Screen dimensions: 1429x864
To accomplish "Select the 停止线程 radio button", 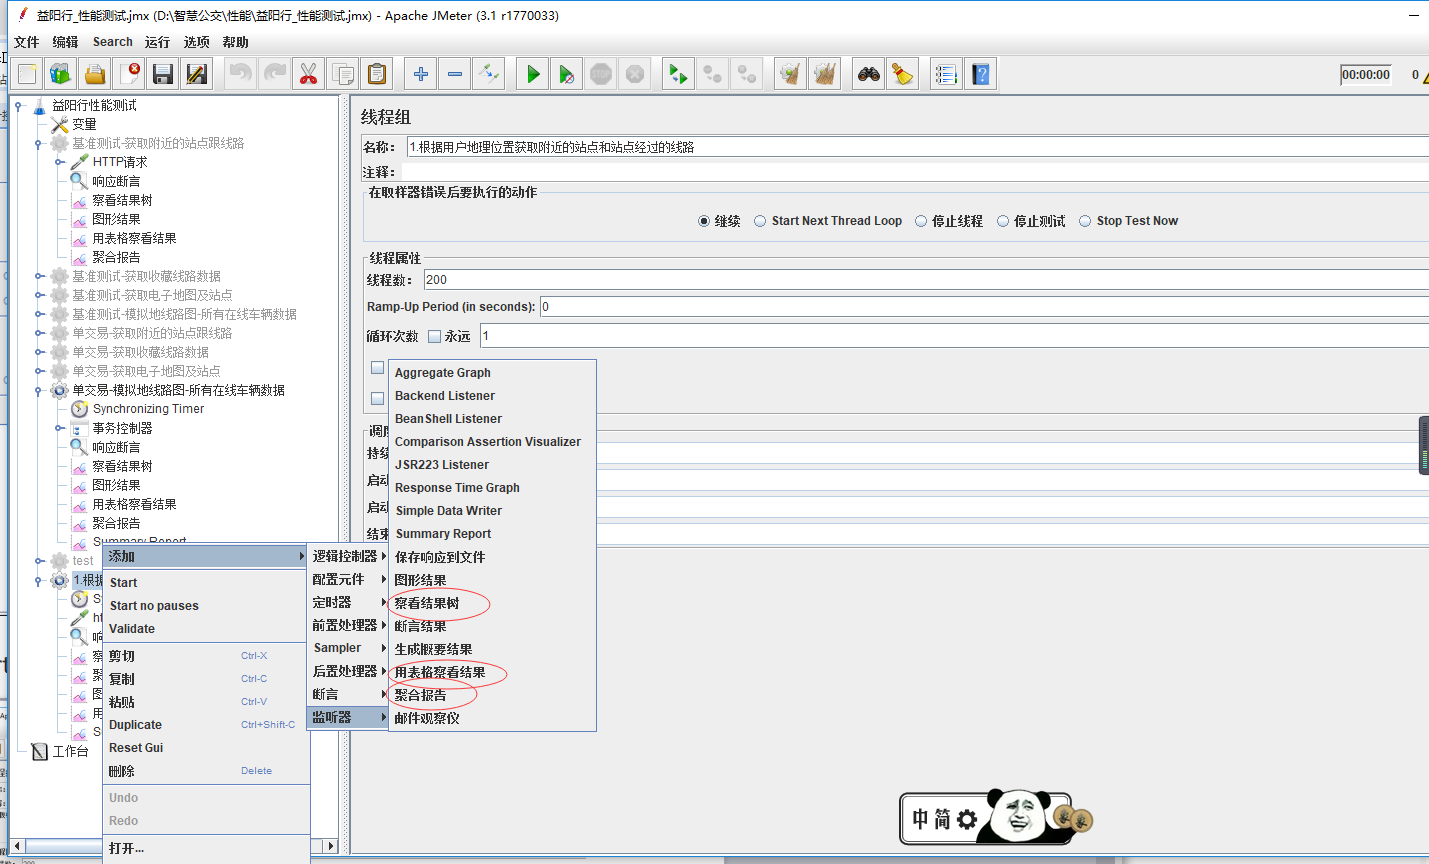I will 921,221.
